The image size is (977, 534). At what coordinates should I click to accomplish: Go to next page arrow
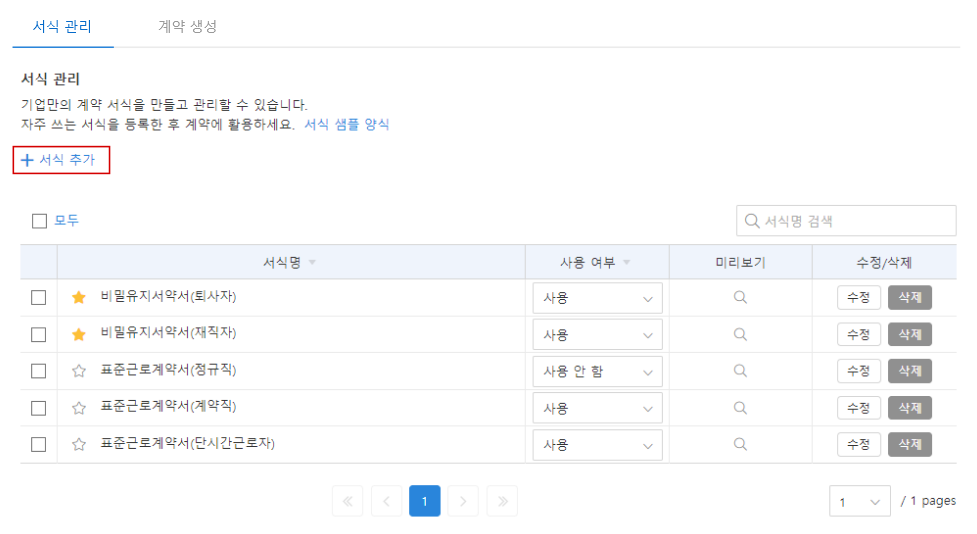pyautogui.click(x=463, y=501)
